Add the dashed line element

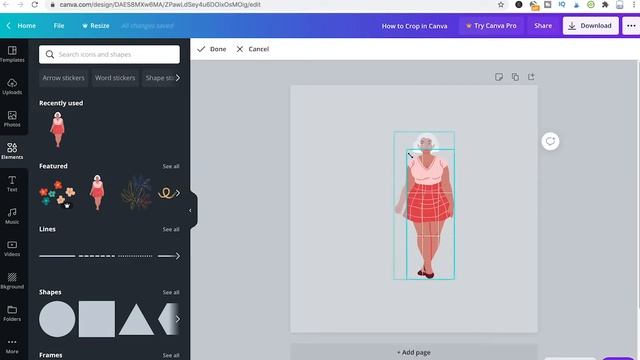click(97, 256)
